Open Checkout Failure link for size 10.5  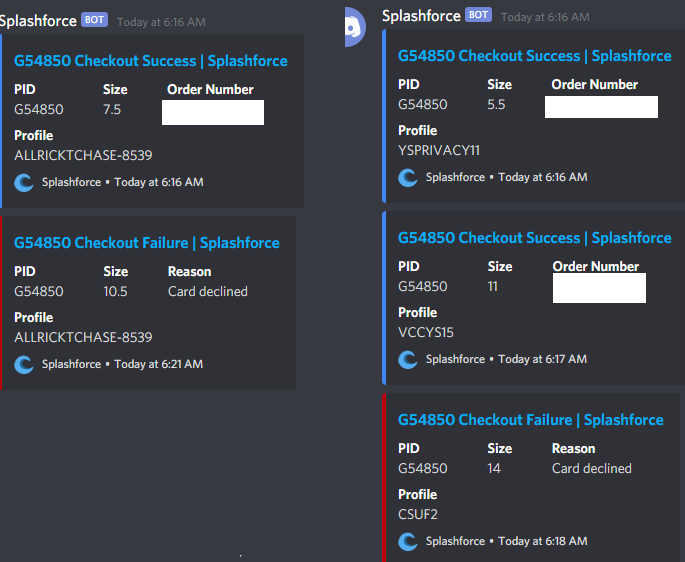(x=147, y=243)
